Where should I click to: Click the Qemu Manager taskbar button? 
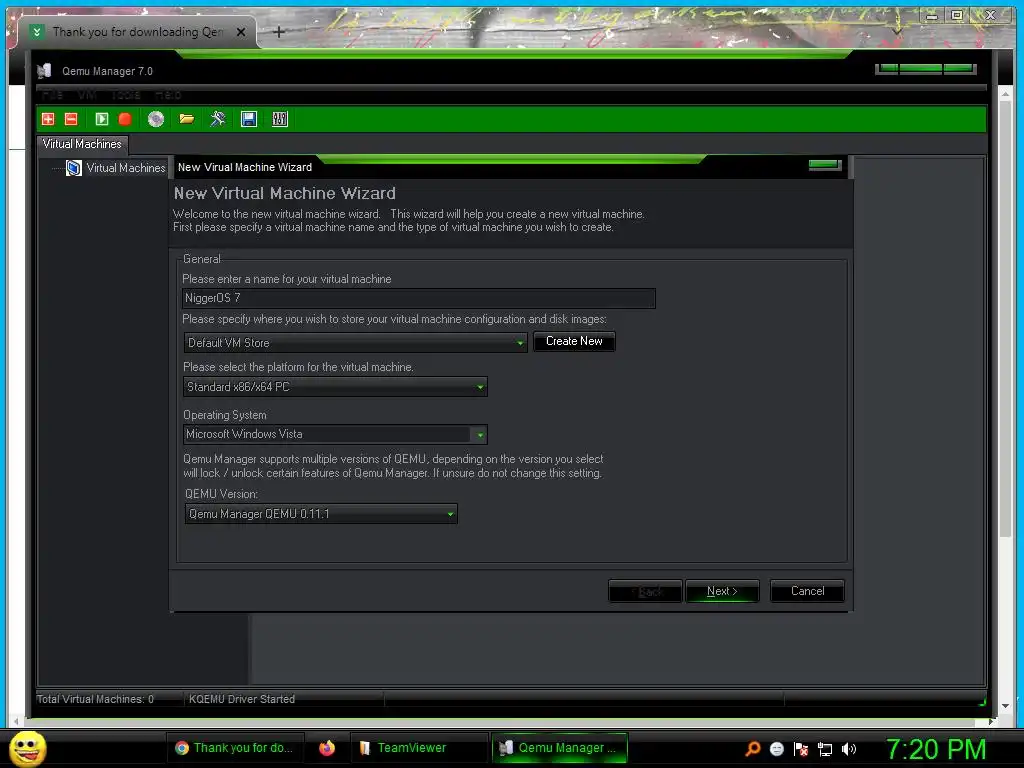point(559,748)
